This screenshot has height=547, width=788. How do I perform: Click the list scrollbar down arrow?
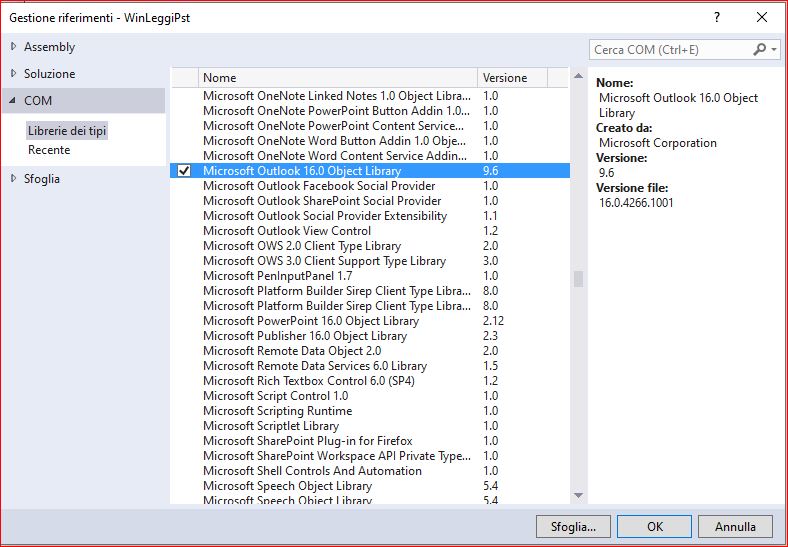pos(578,496)
